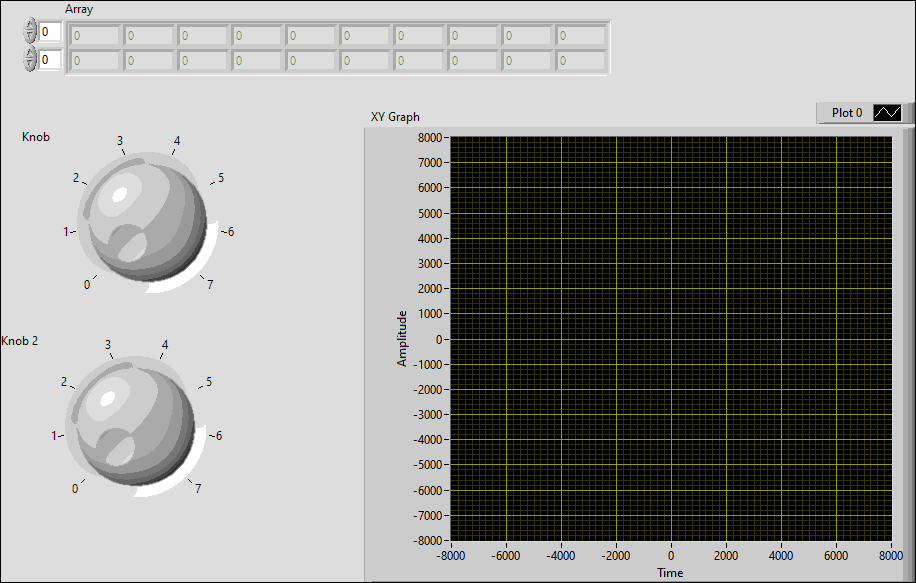Click the 7 mark on Knob 2 scale
The height and width of the screenshot is (583, 916).
198,488
